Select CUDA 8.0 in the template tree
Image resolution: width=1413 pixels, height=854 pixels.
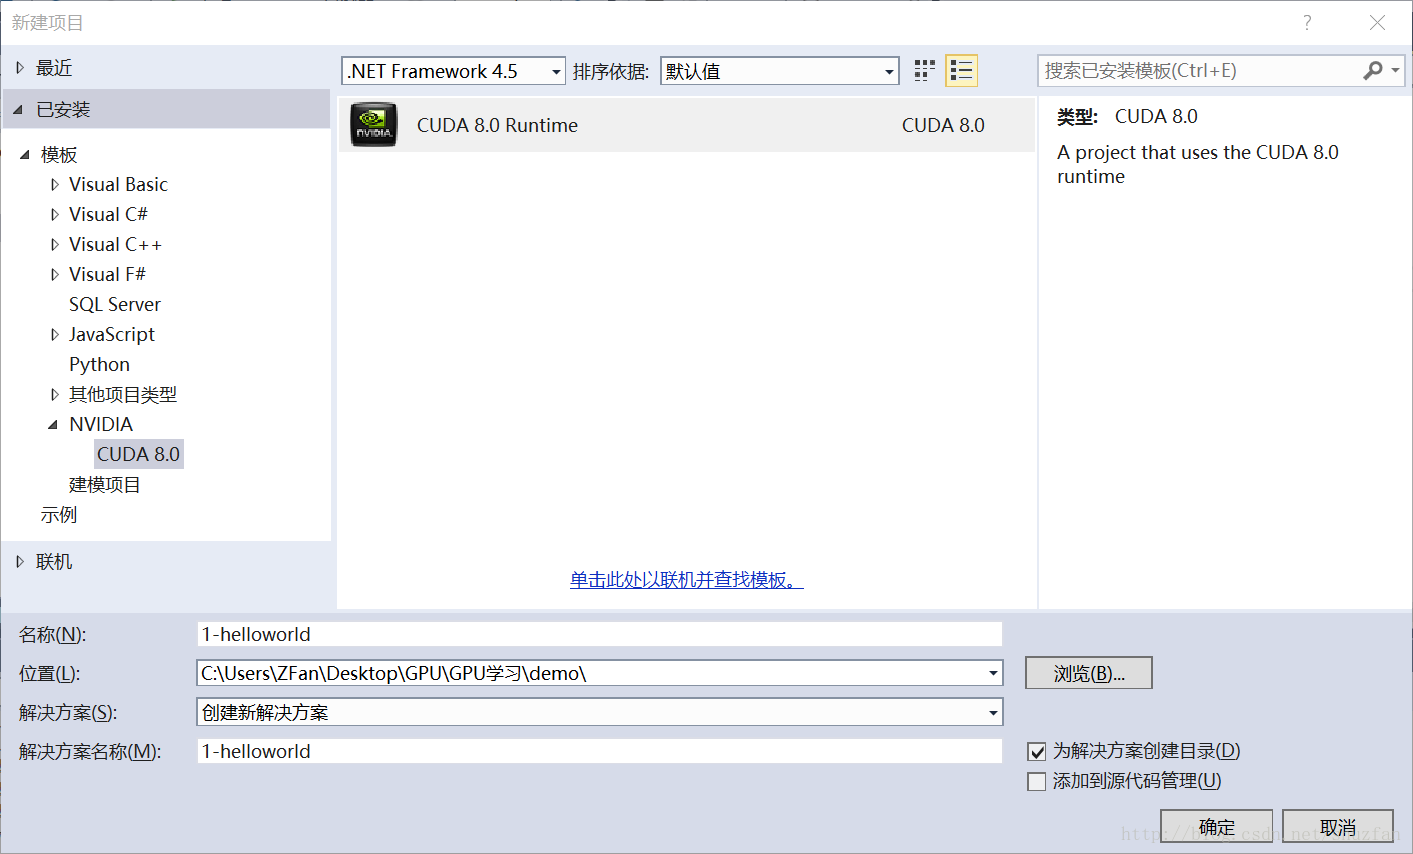tap(138, 455)
